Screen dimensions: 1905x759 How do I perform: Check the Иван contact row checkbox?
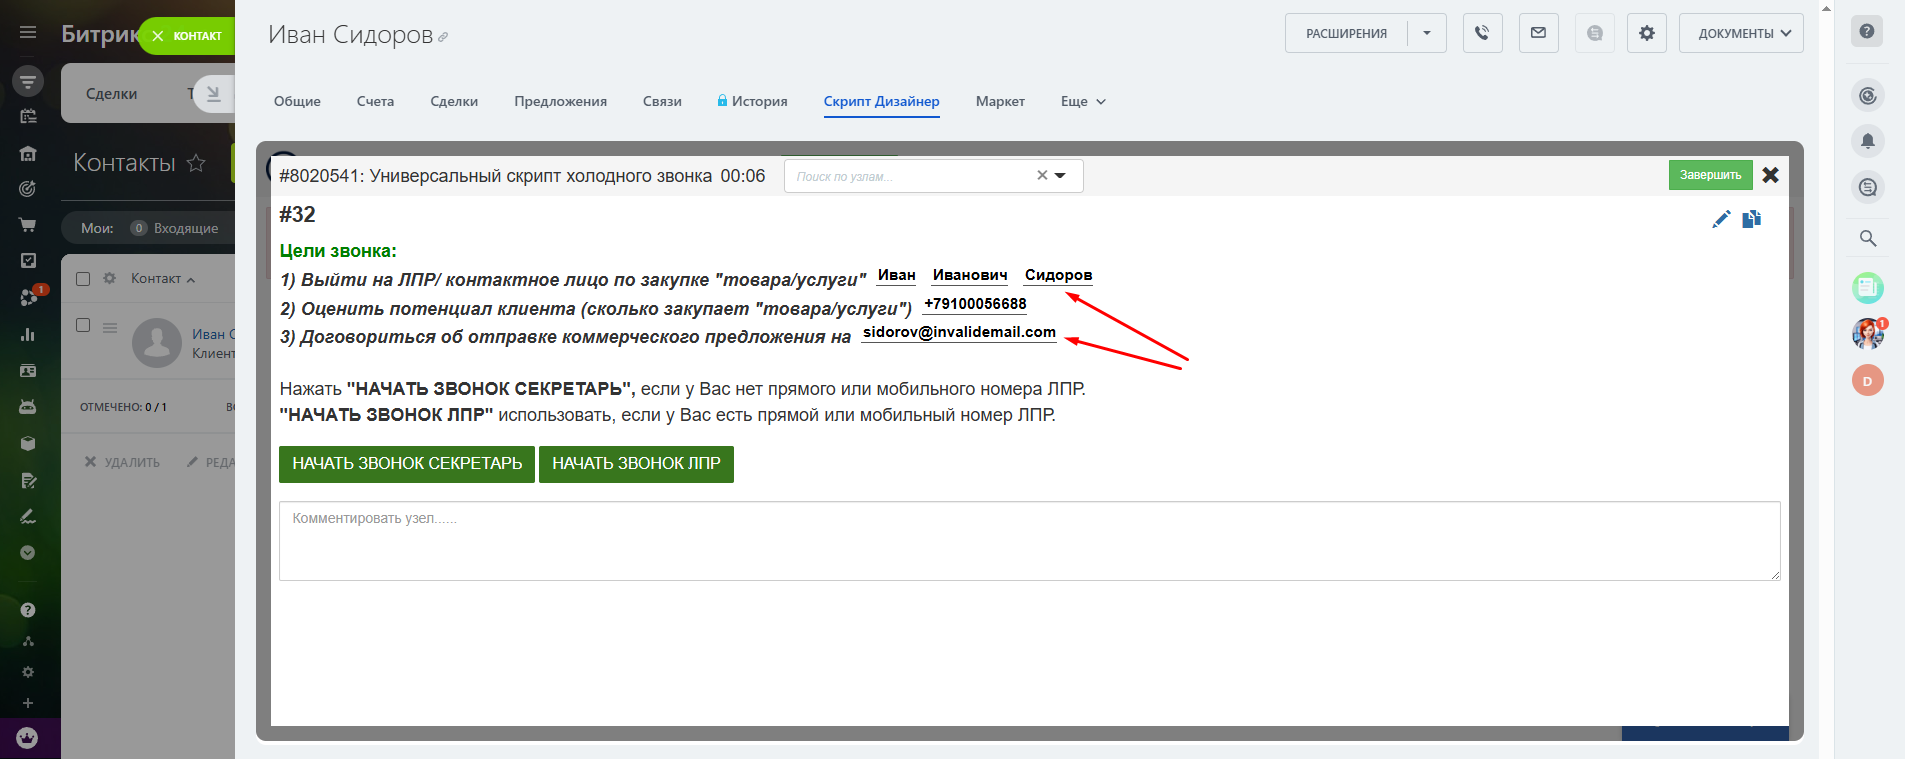point(83,325)
